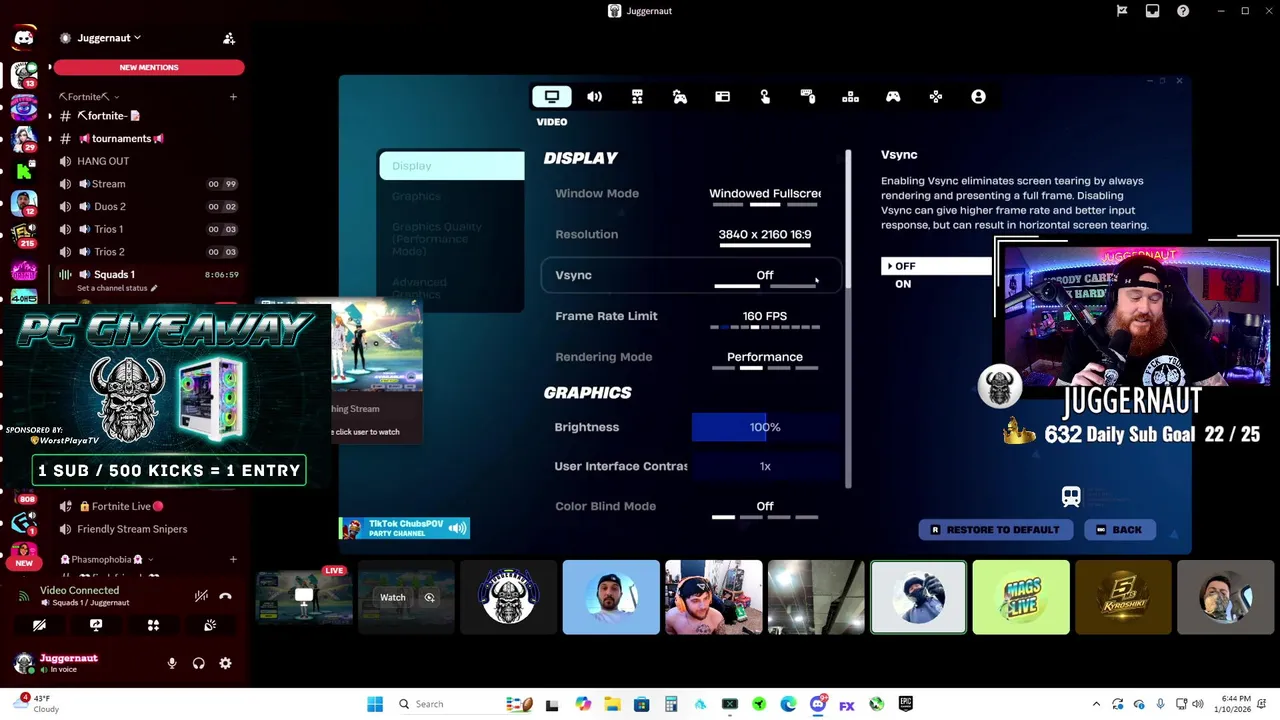Image resolution: width=1280 pixels, height=720 pixels.
Task: Open Discord inbox icon in title bar
Action: (x=1152, y=11)
